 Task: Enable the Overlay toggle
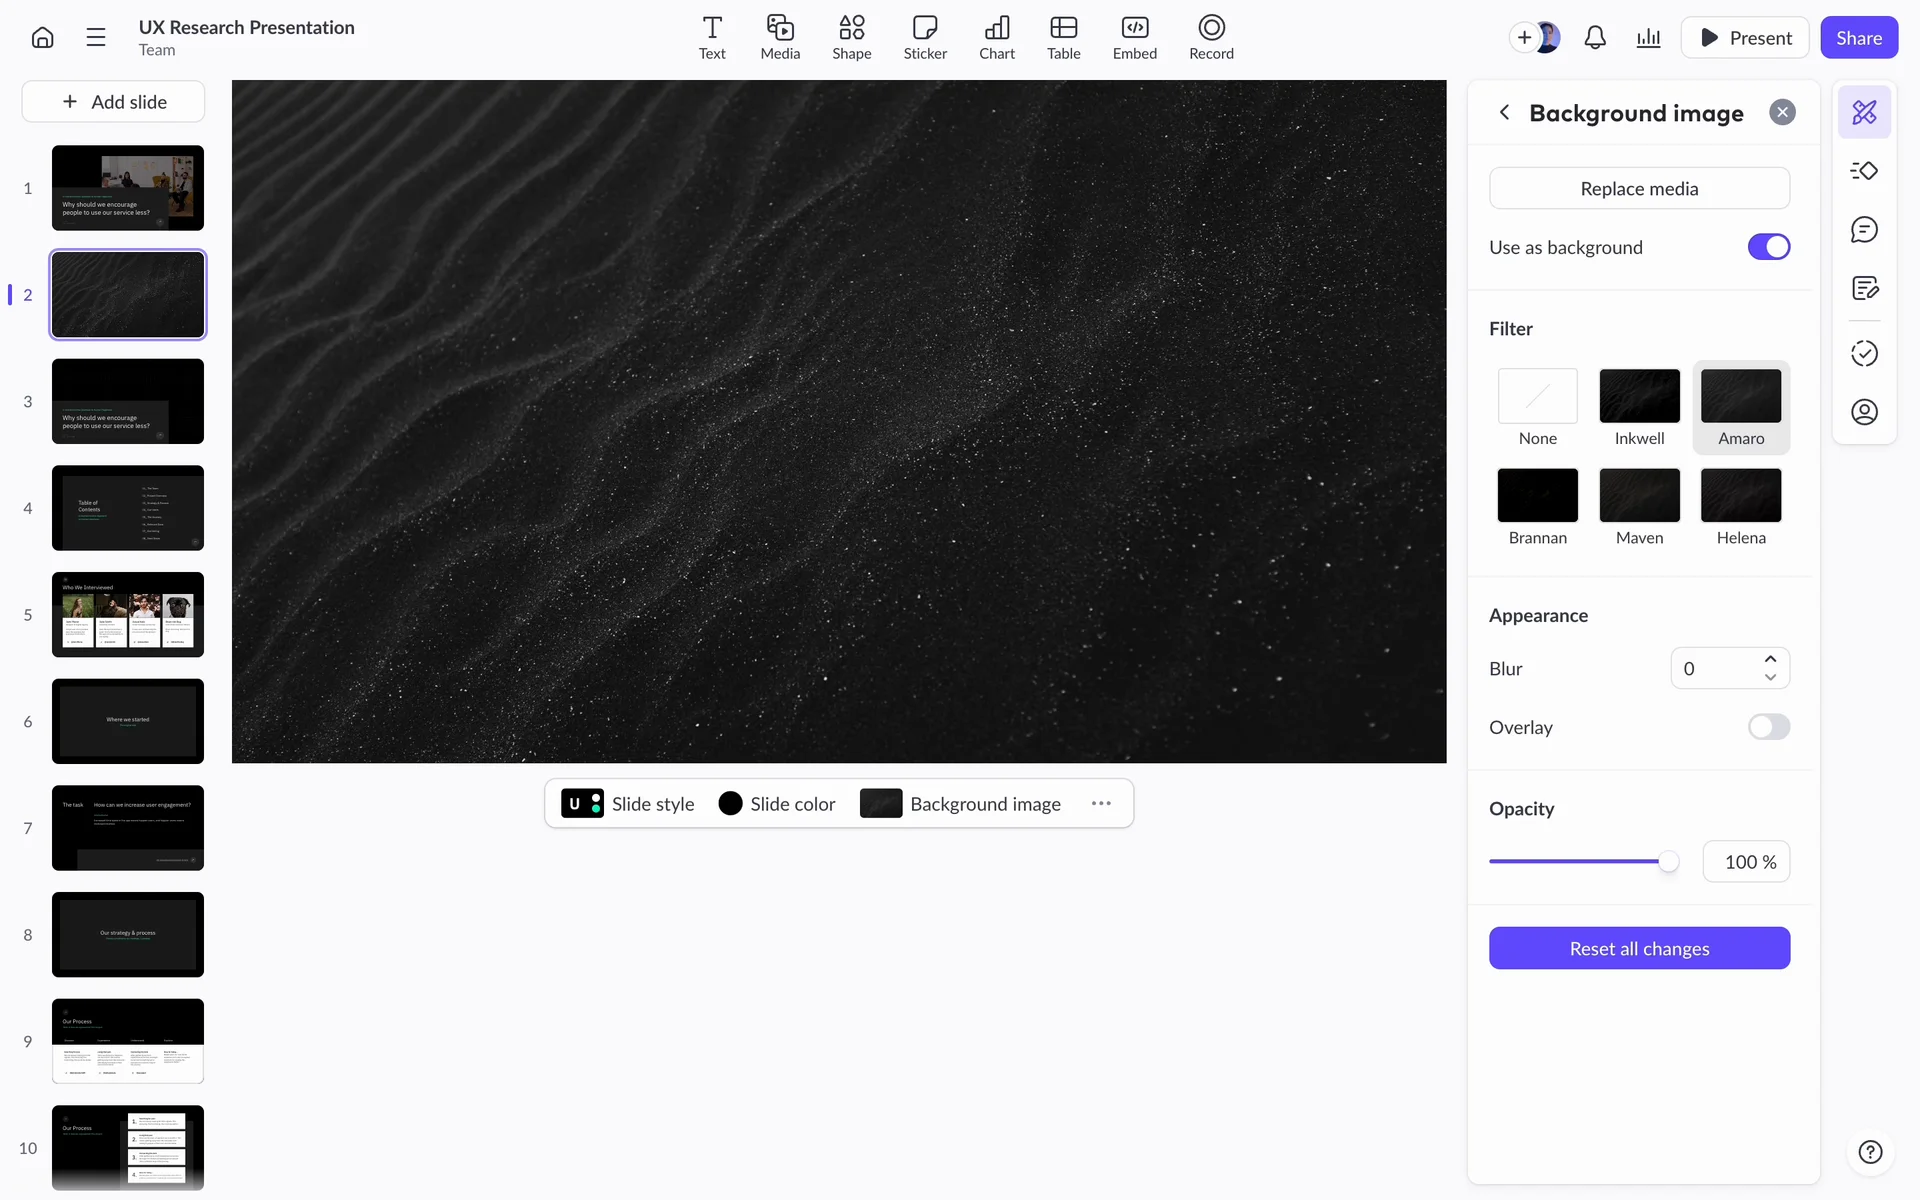[x=1768, y=727]
